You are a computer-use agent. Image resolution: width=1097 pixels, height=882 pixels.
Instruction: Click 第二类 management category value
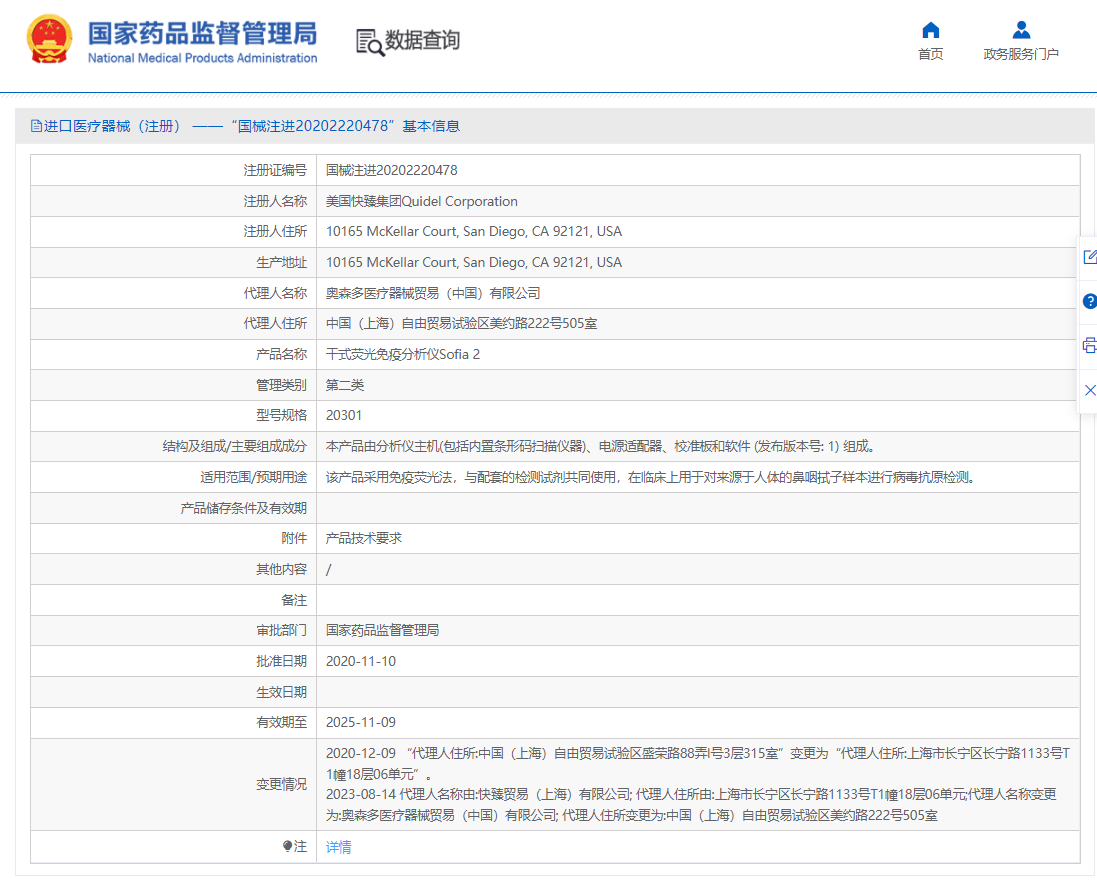(345, 385)
